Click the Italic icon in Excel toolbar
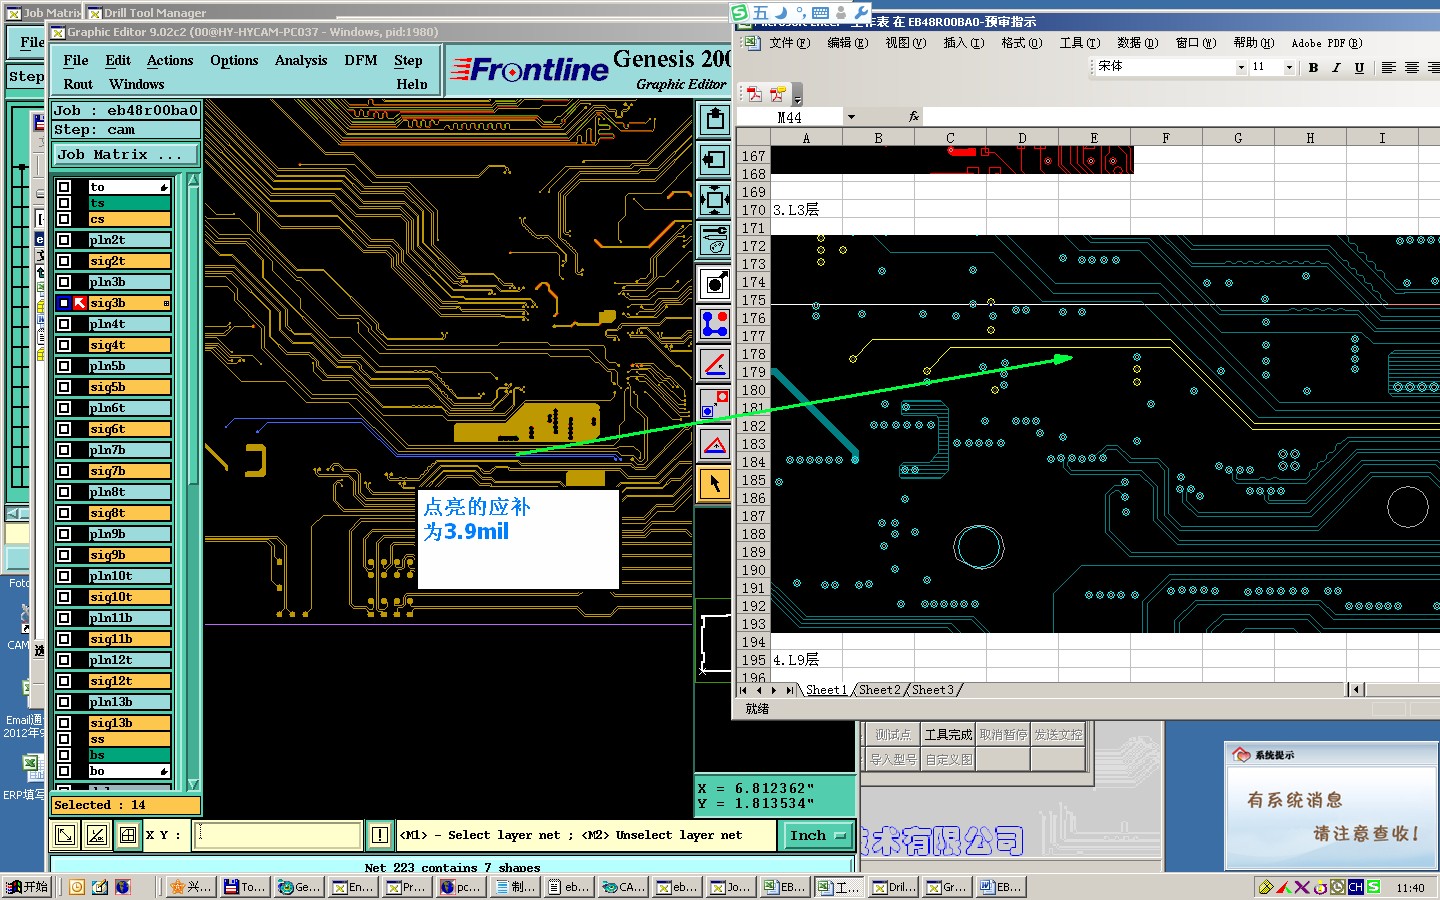Viewport: 1440px width, 900px height. [x=1336, y=67]
